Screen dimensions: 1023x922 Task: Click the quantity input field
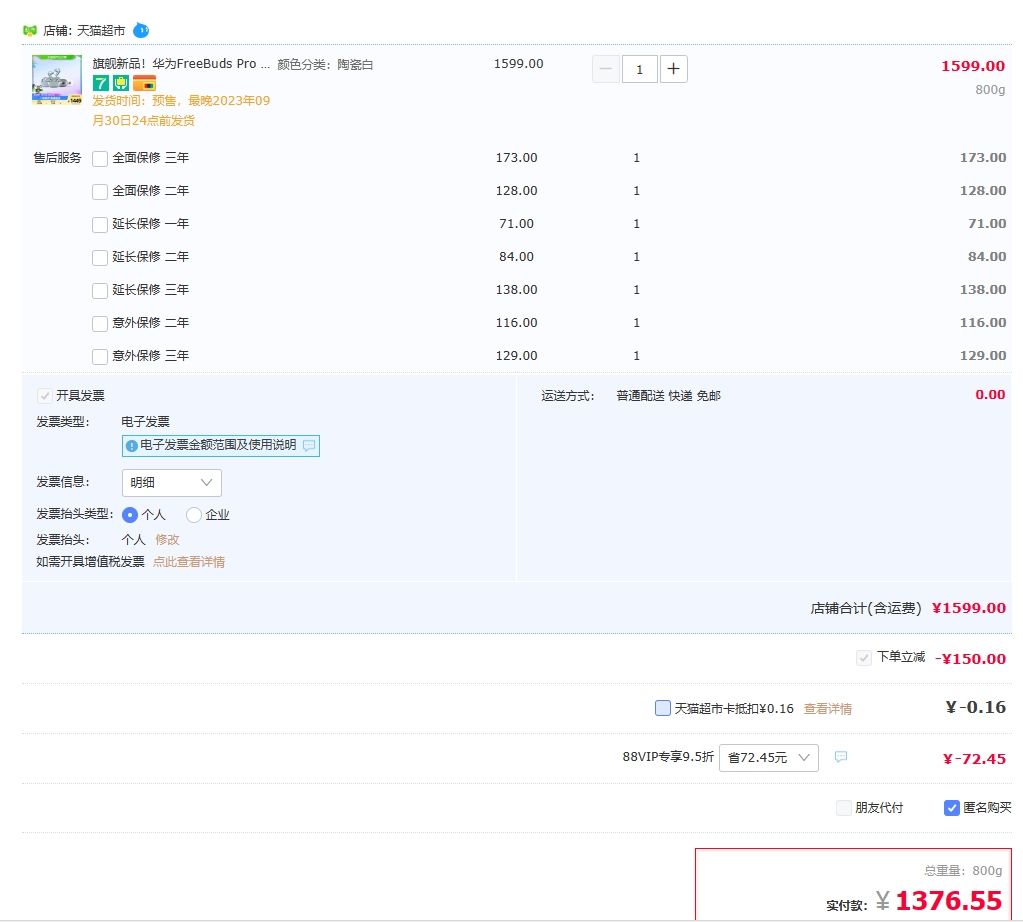point(639,69)
